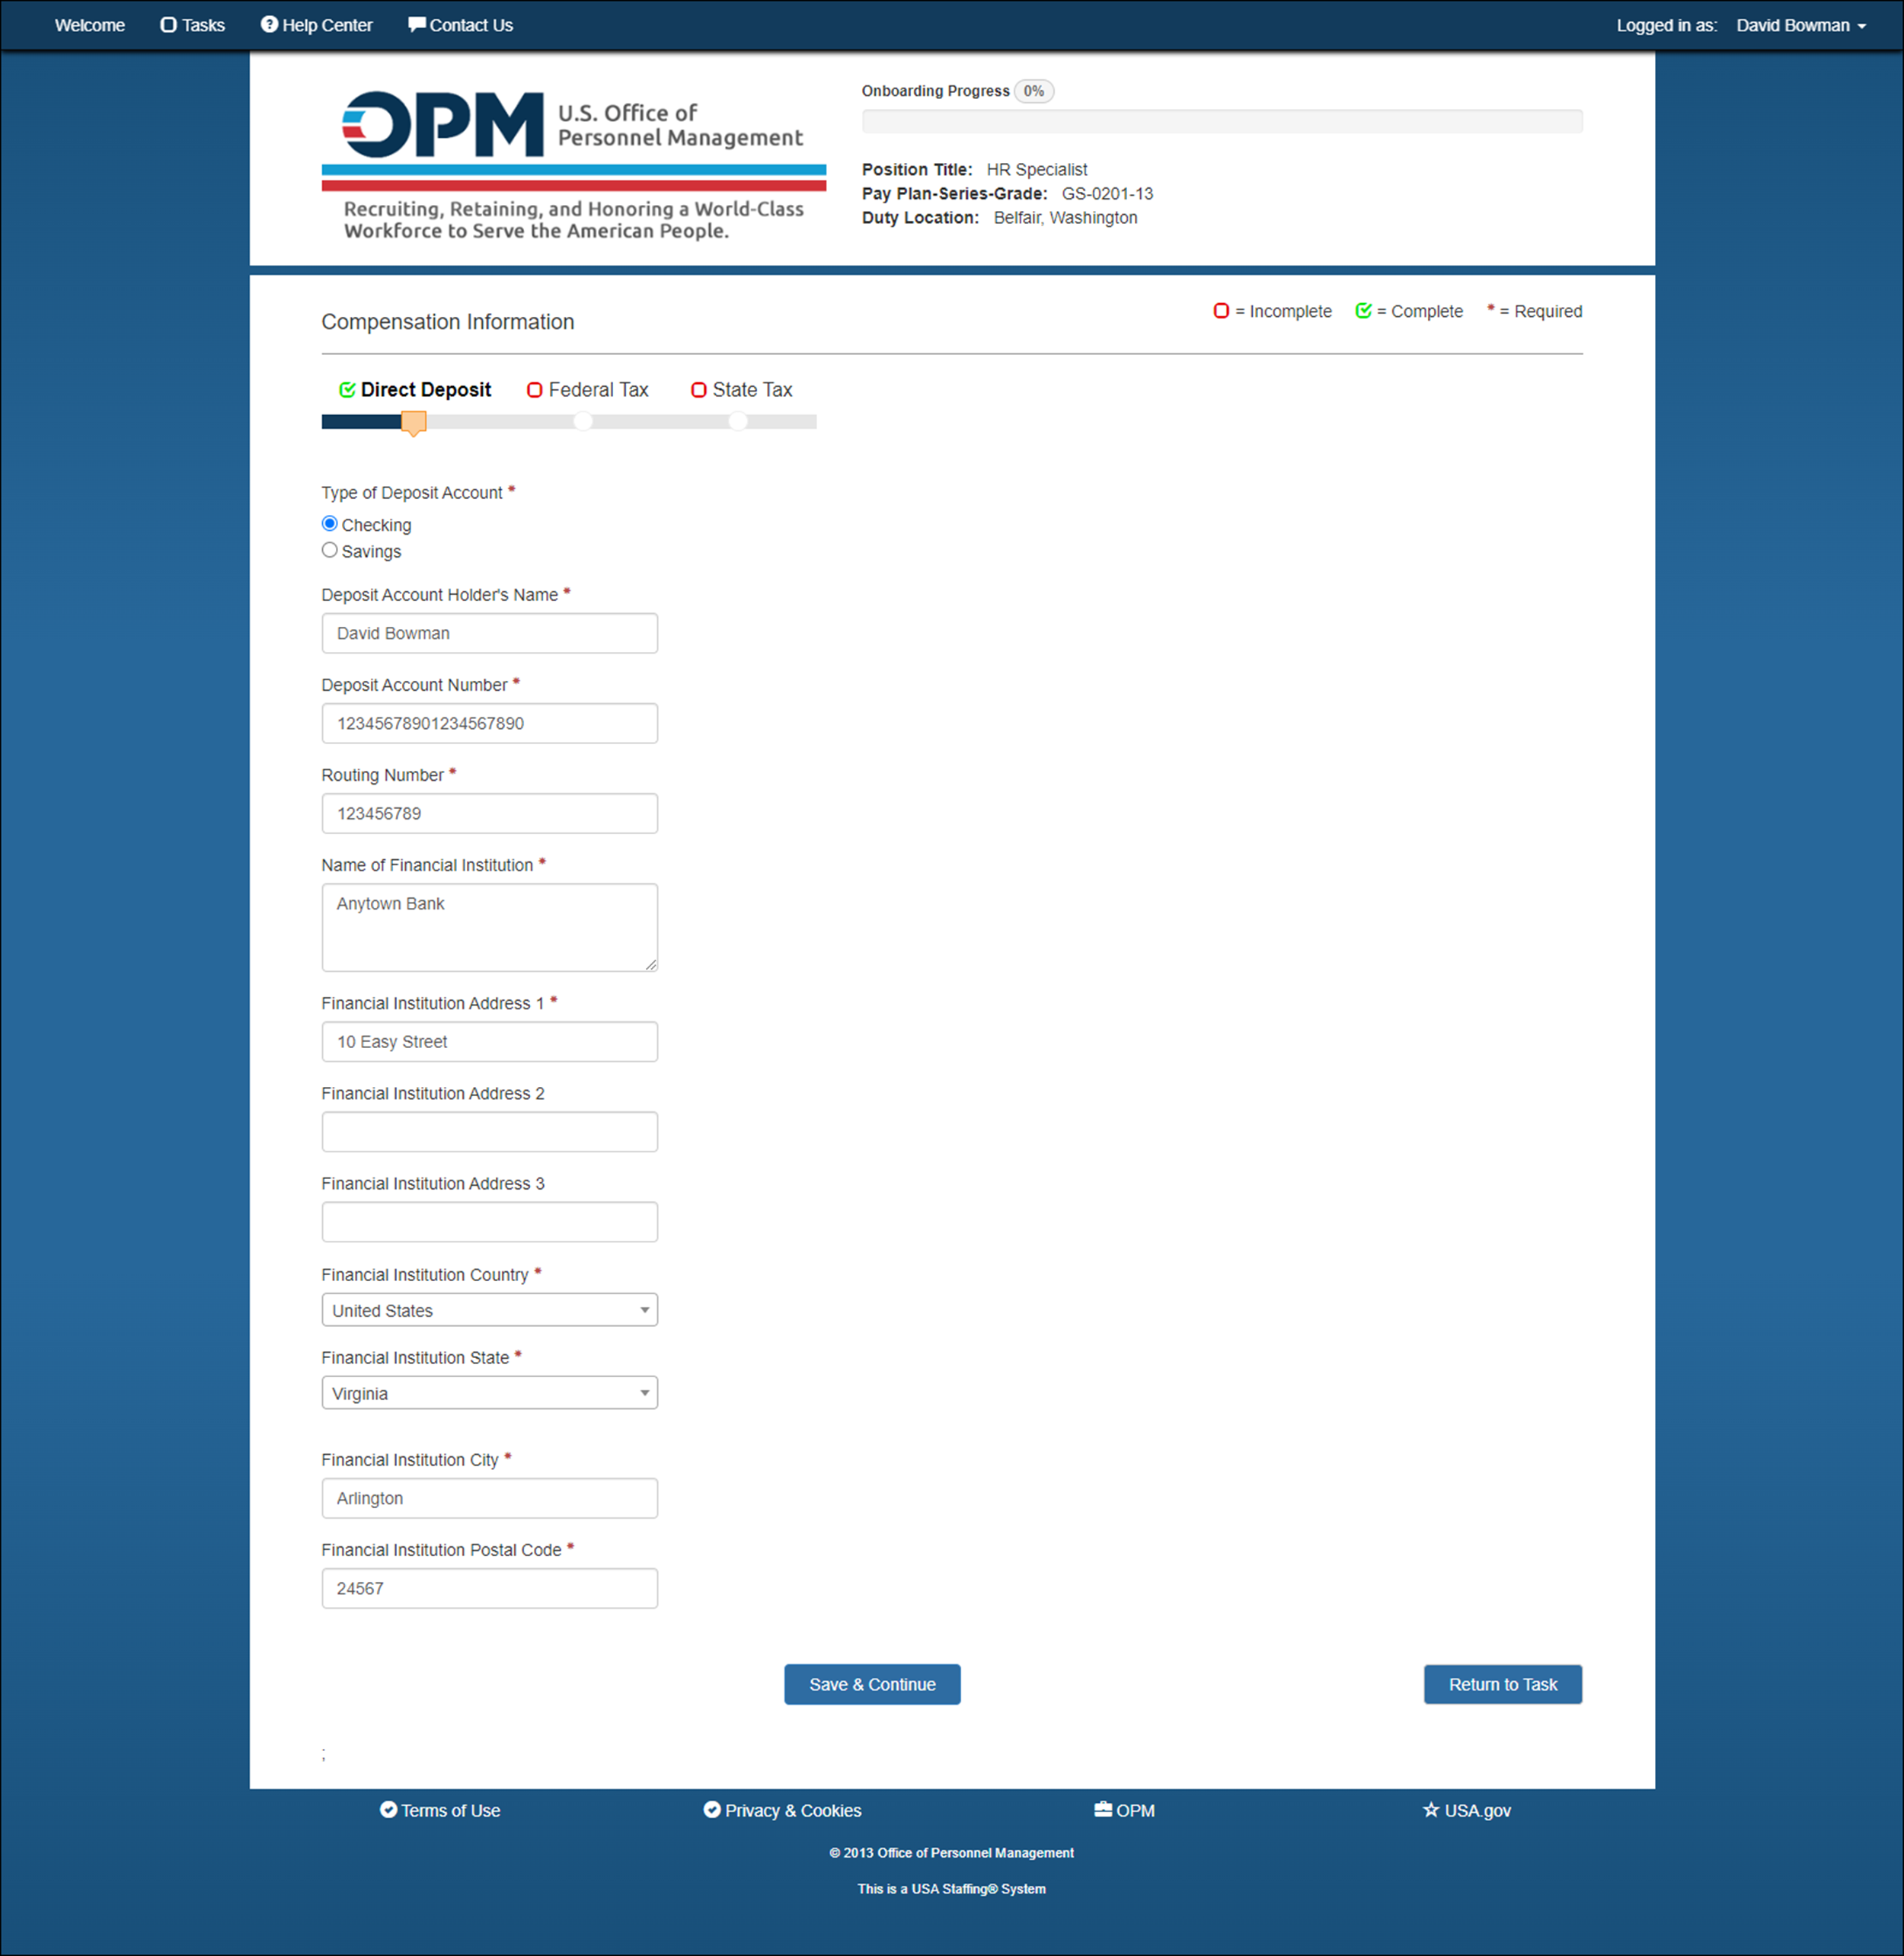1904x1956 pixels.
Task: Click the Financial Institution Address 1 field
Action: point(489,1041)
